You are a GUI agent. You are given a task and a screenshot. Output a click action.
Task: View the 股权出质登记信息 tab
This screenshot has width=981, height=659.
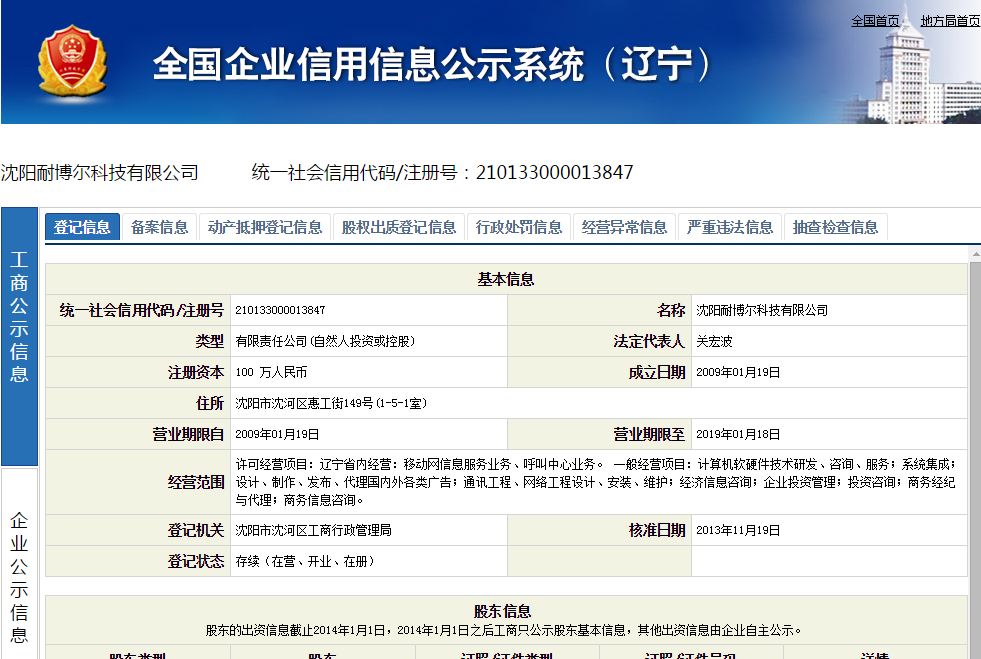pyautogui.click(x=398, y=227)
